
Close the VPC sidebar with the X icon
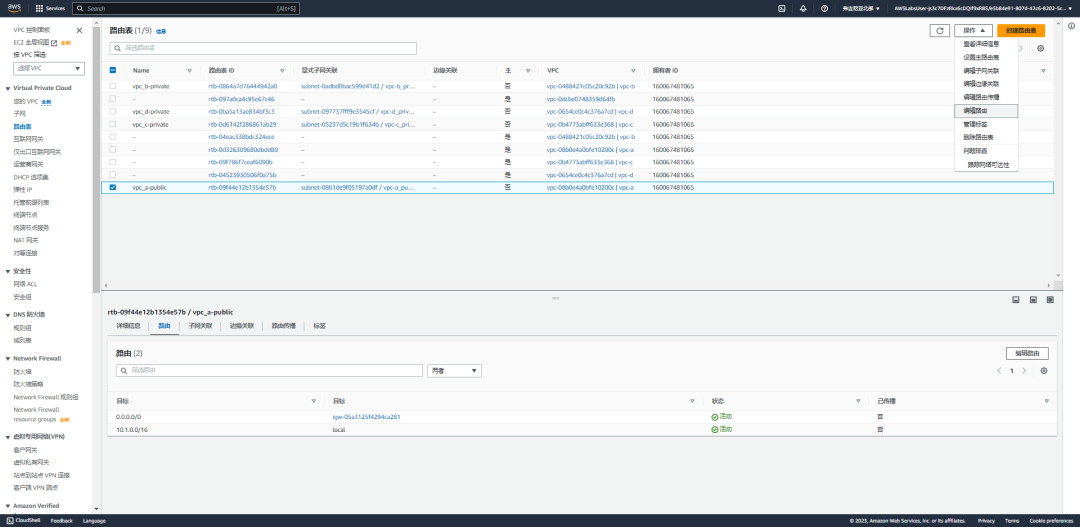click(79, 30)
